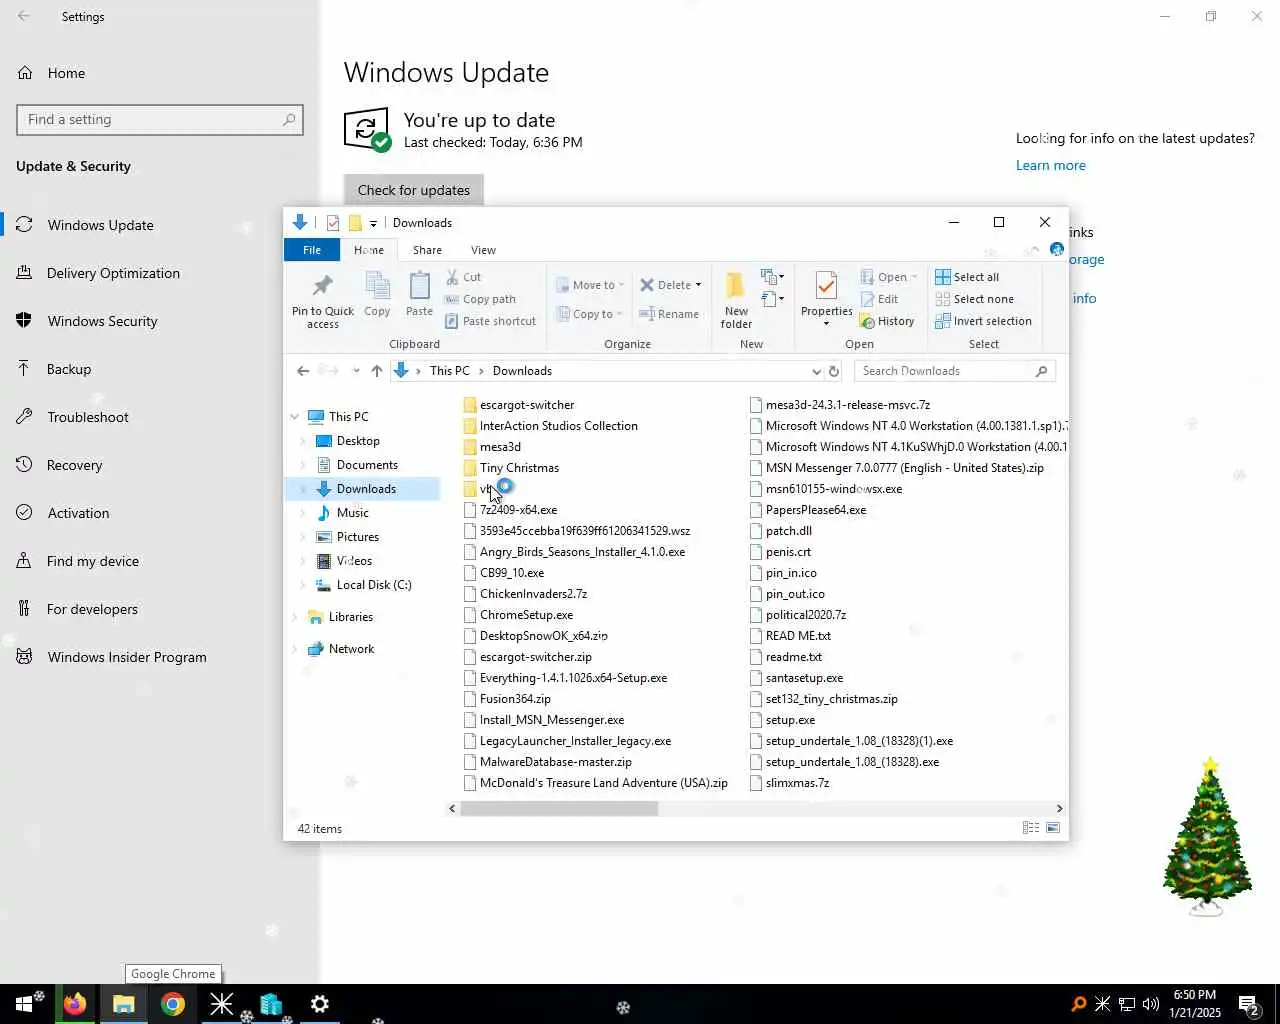This screenshot has height=1024, width=1280.
Task: Select Network in navigation pane
Action: [x=351, y=649]
